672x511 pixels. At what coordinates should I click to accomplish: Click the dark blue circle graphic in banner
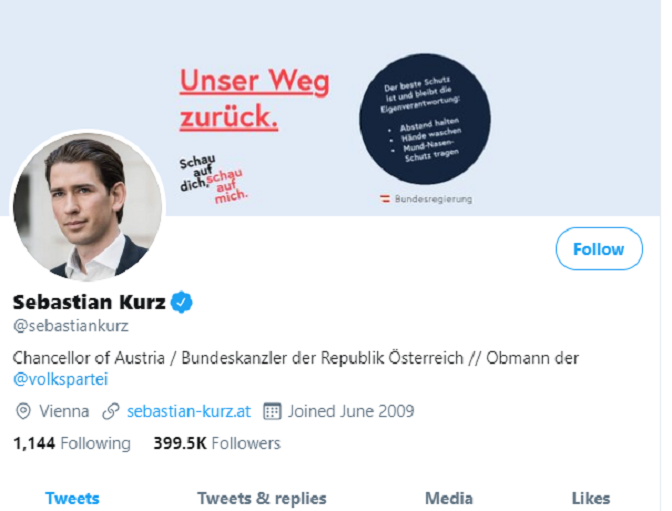(x=424, y=119)
